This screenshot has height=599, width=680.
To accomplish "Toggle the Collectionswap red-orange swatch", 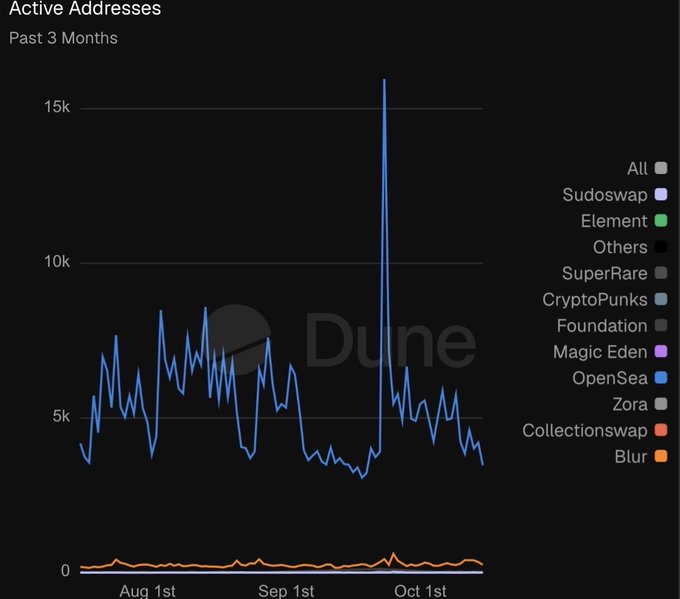I will (x=660, y=430).
